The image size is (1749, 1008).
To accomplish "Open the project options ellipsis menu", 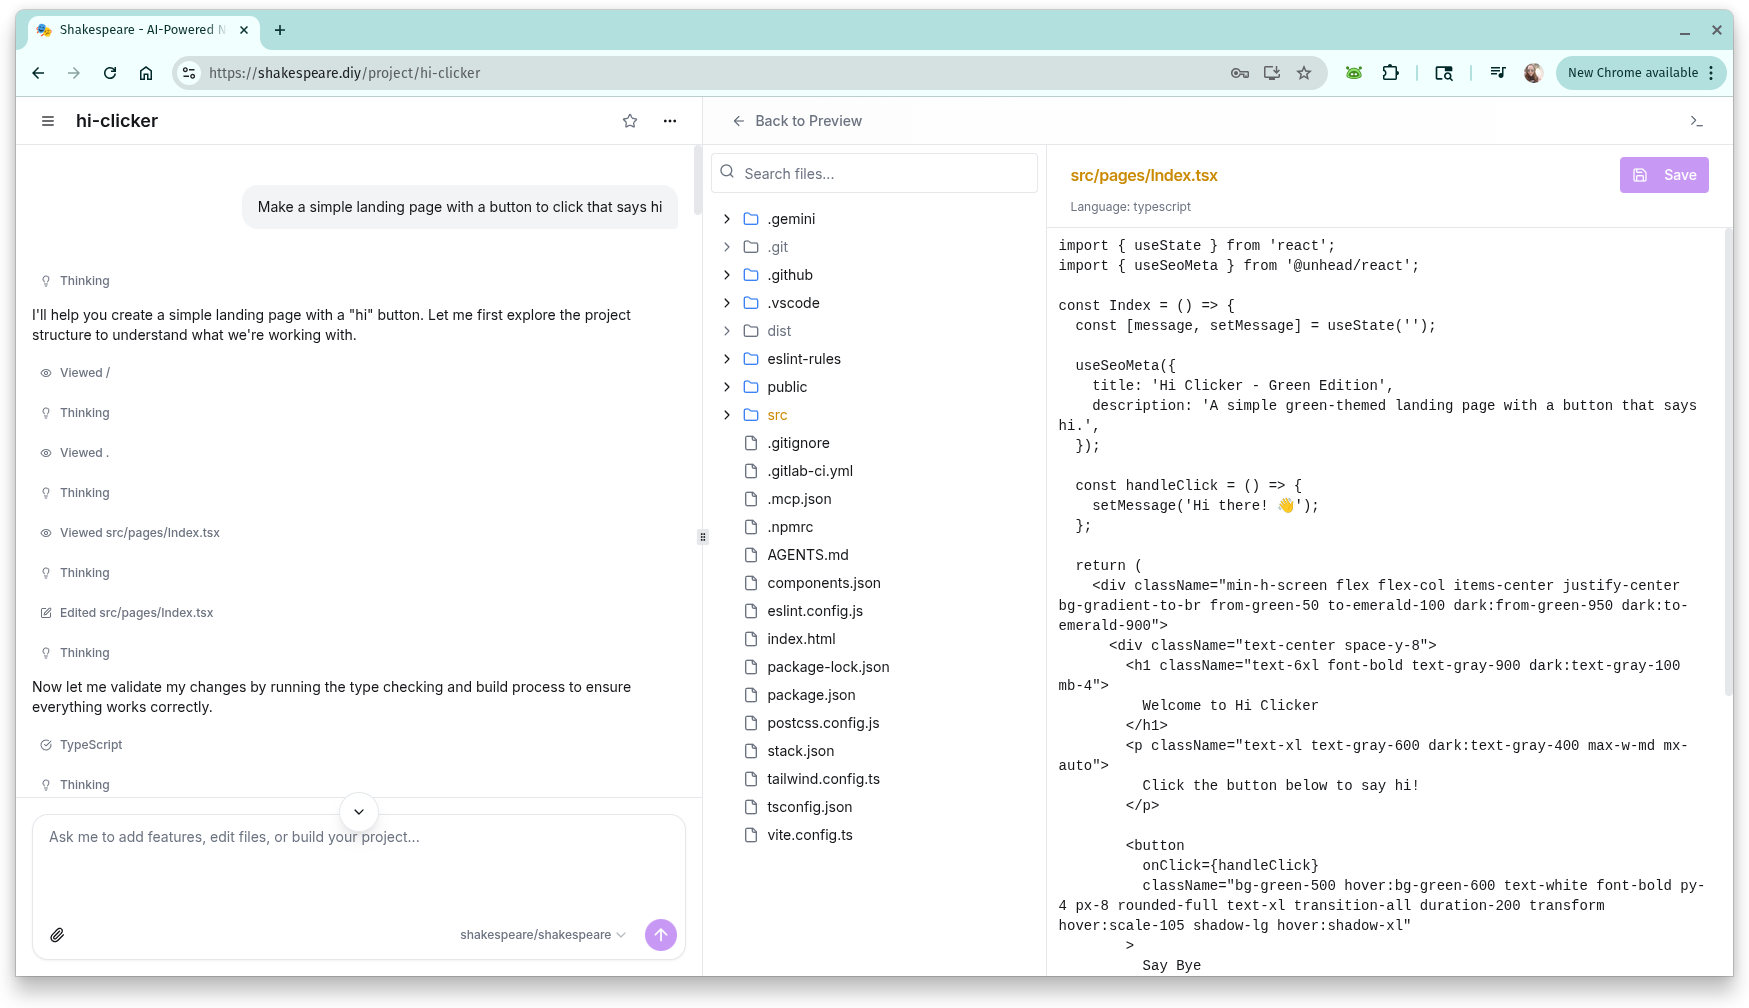I will 669,120.
